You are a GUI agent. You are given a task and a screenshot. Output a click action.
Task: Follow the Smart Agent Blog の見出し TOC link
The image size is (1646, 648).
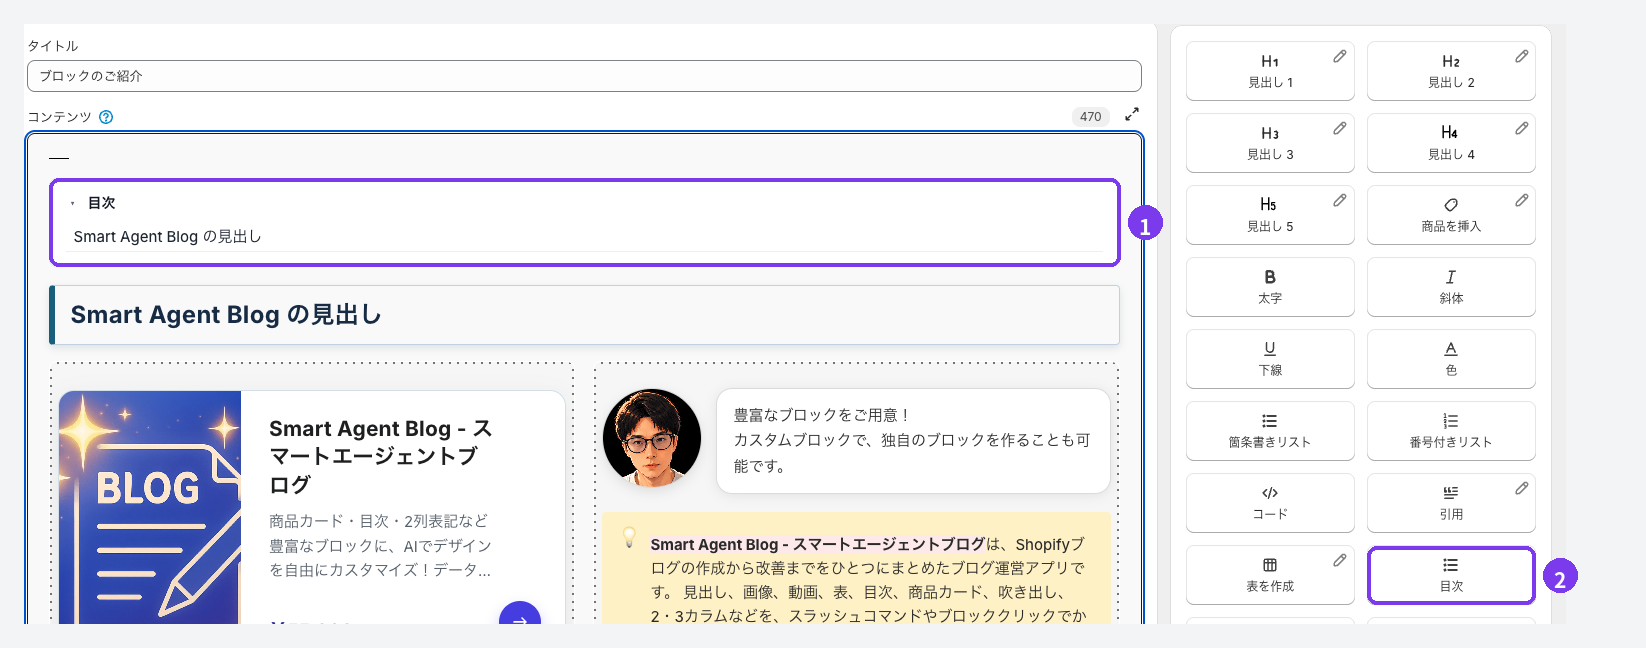pyautogui.click(x=167, y=237)
